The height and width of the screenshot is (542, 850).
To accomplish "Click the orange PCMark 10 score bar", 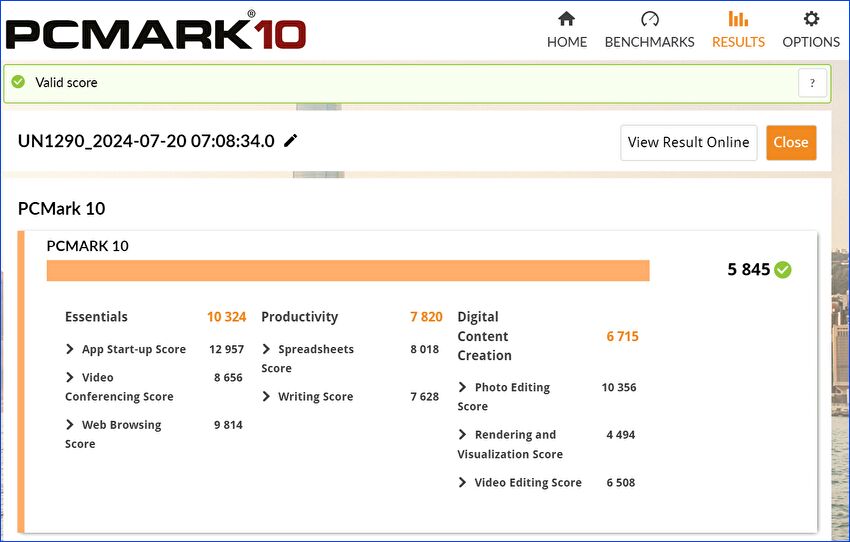I will tap(348, 271).
